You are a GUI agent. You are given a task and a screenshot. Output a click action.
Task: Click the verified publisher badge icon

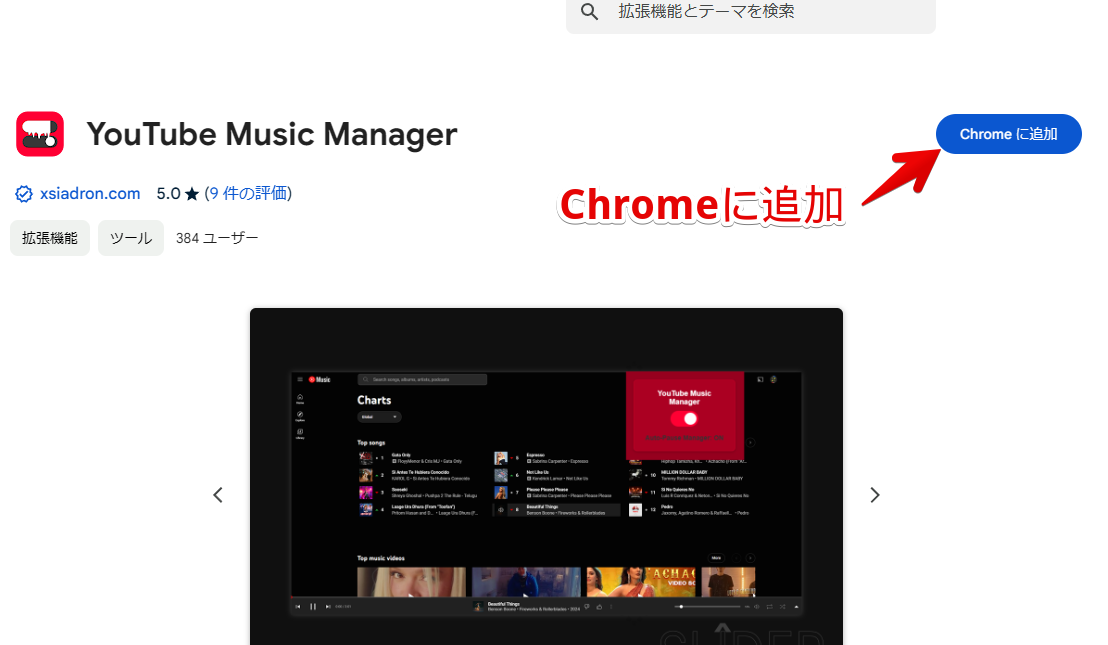[24, 194]
